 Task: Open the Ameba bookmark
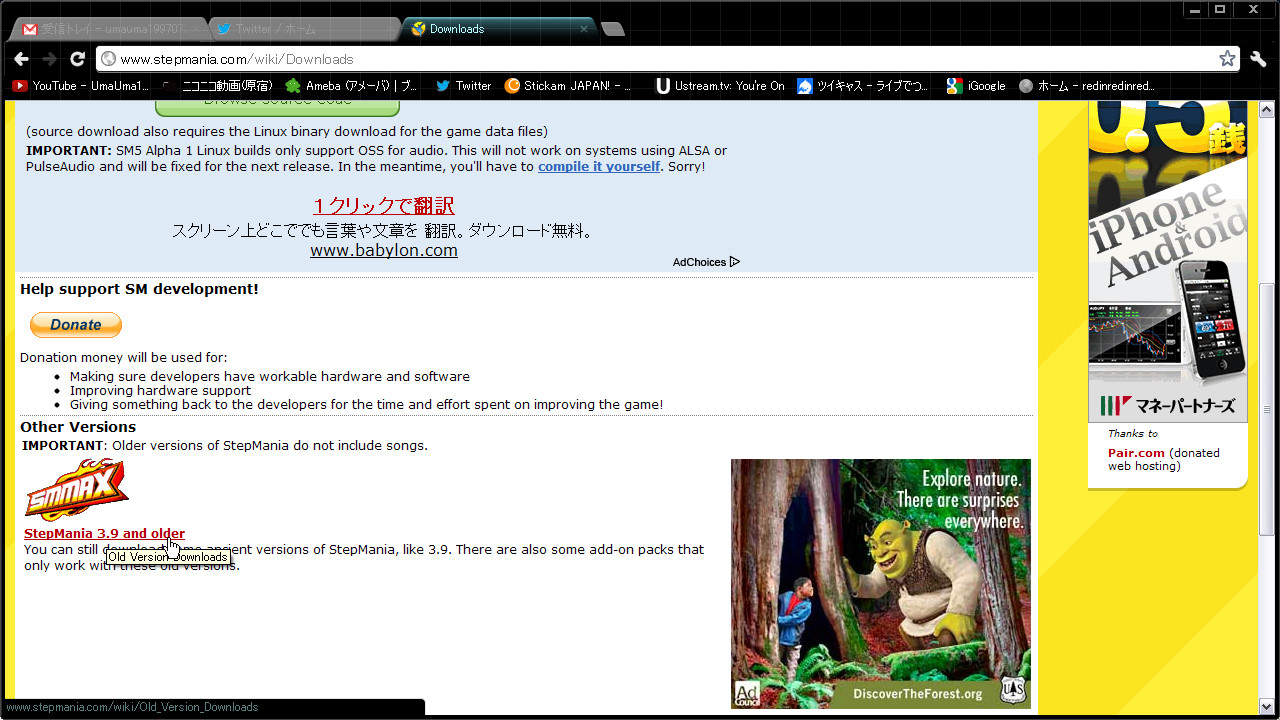pyautogui.click(x=352, y=86)
